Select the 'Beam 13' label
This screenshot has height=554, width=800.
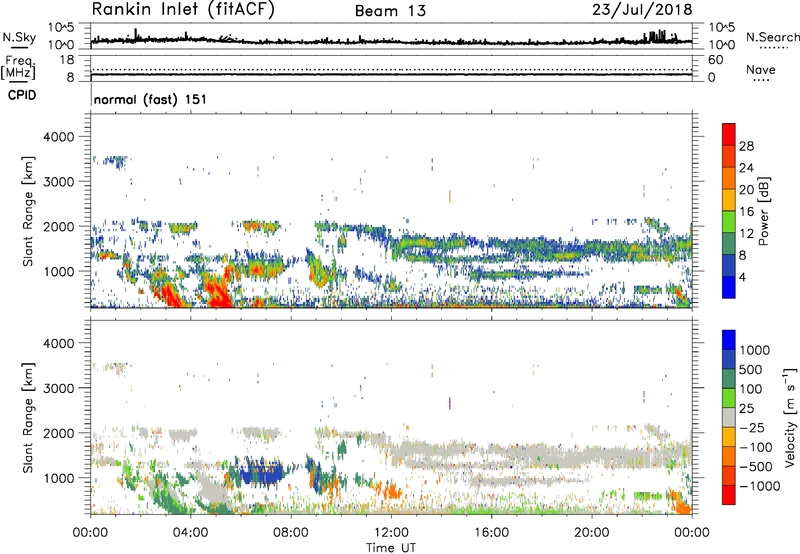click(x=390, y=11)
